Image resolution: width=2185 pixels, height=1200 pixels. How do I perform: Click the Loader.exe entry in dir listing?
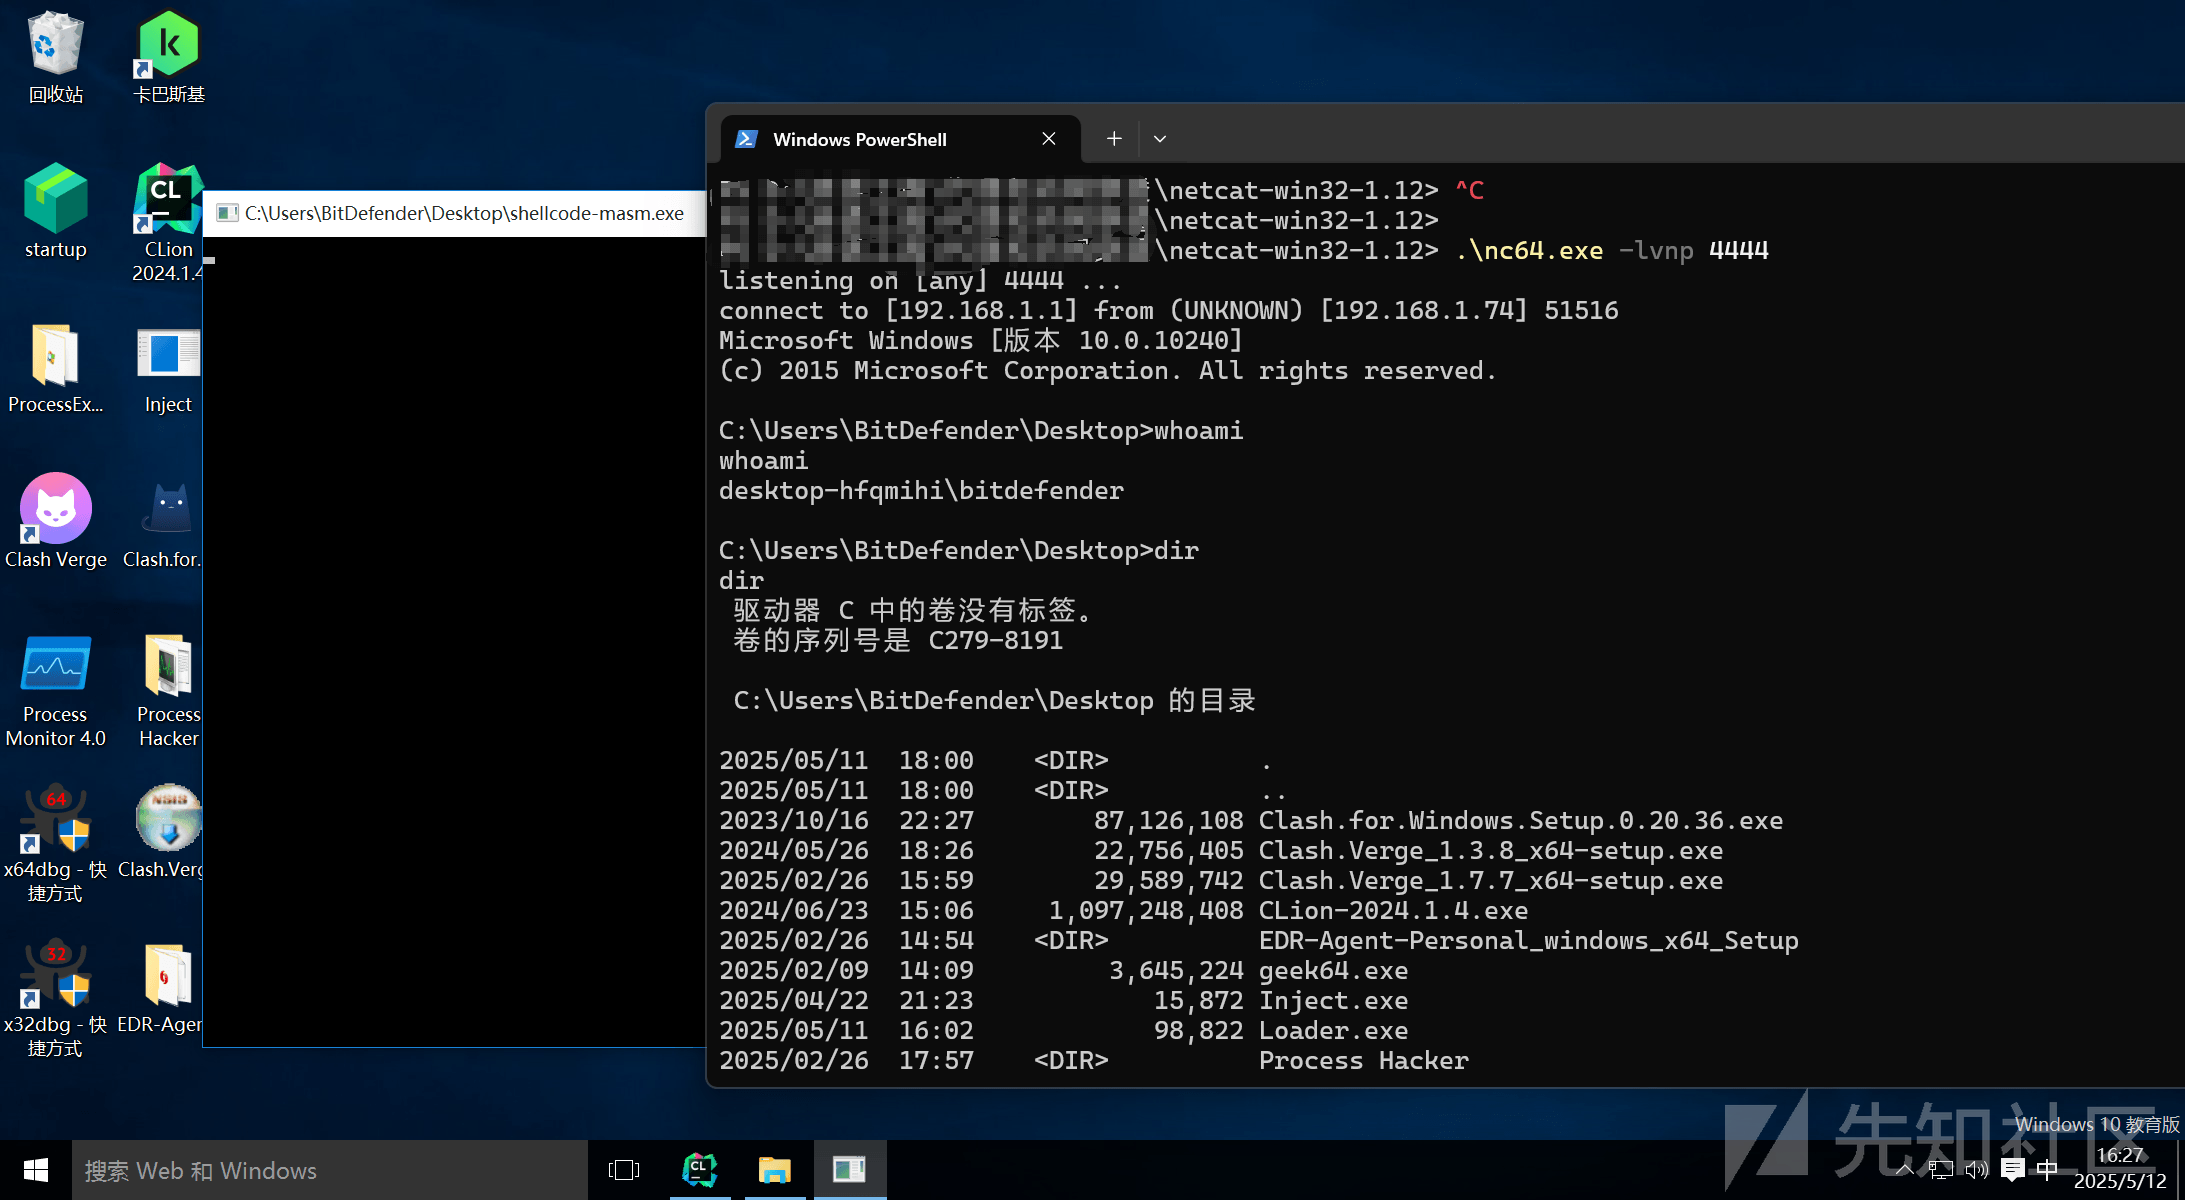click(x=1333, y=1030)
